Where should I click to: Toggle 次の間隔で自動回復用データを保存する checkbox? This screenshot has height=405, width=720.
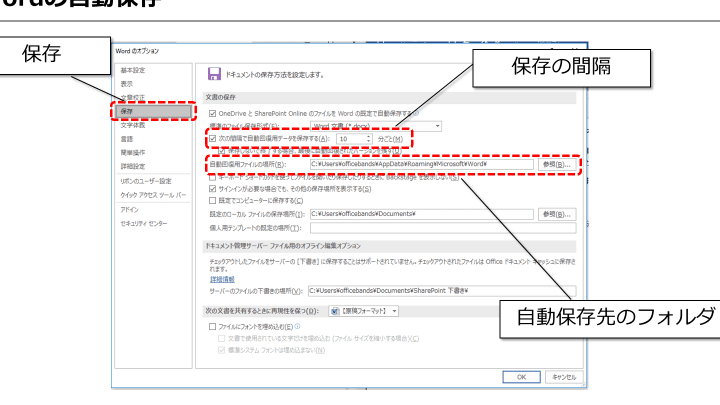(x=212, y=138)
